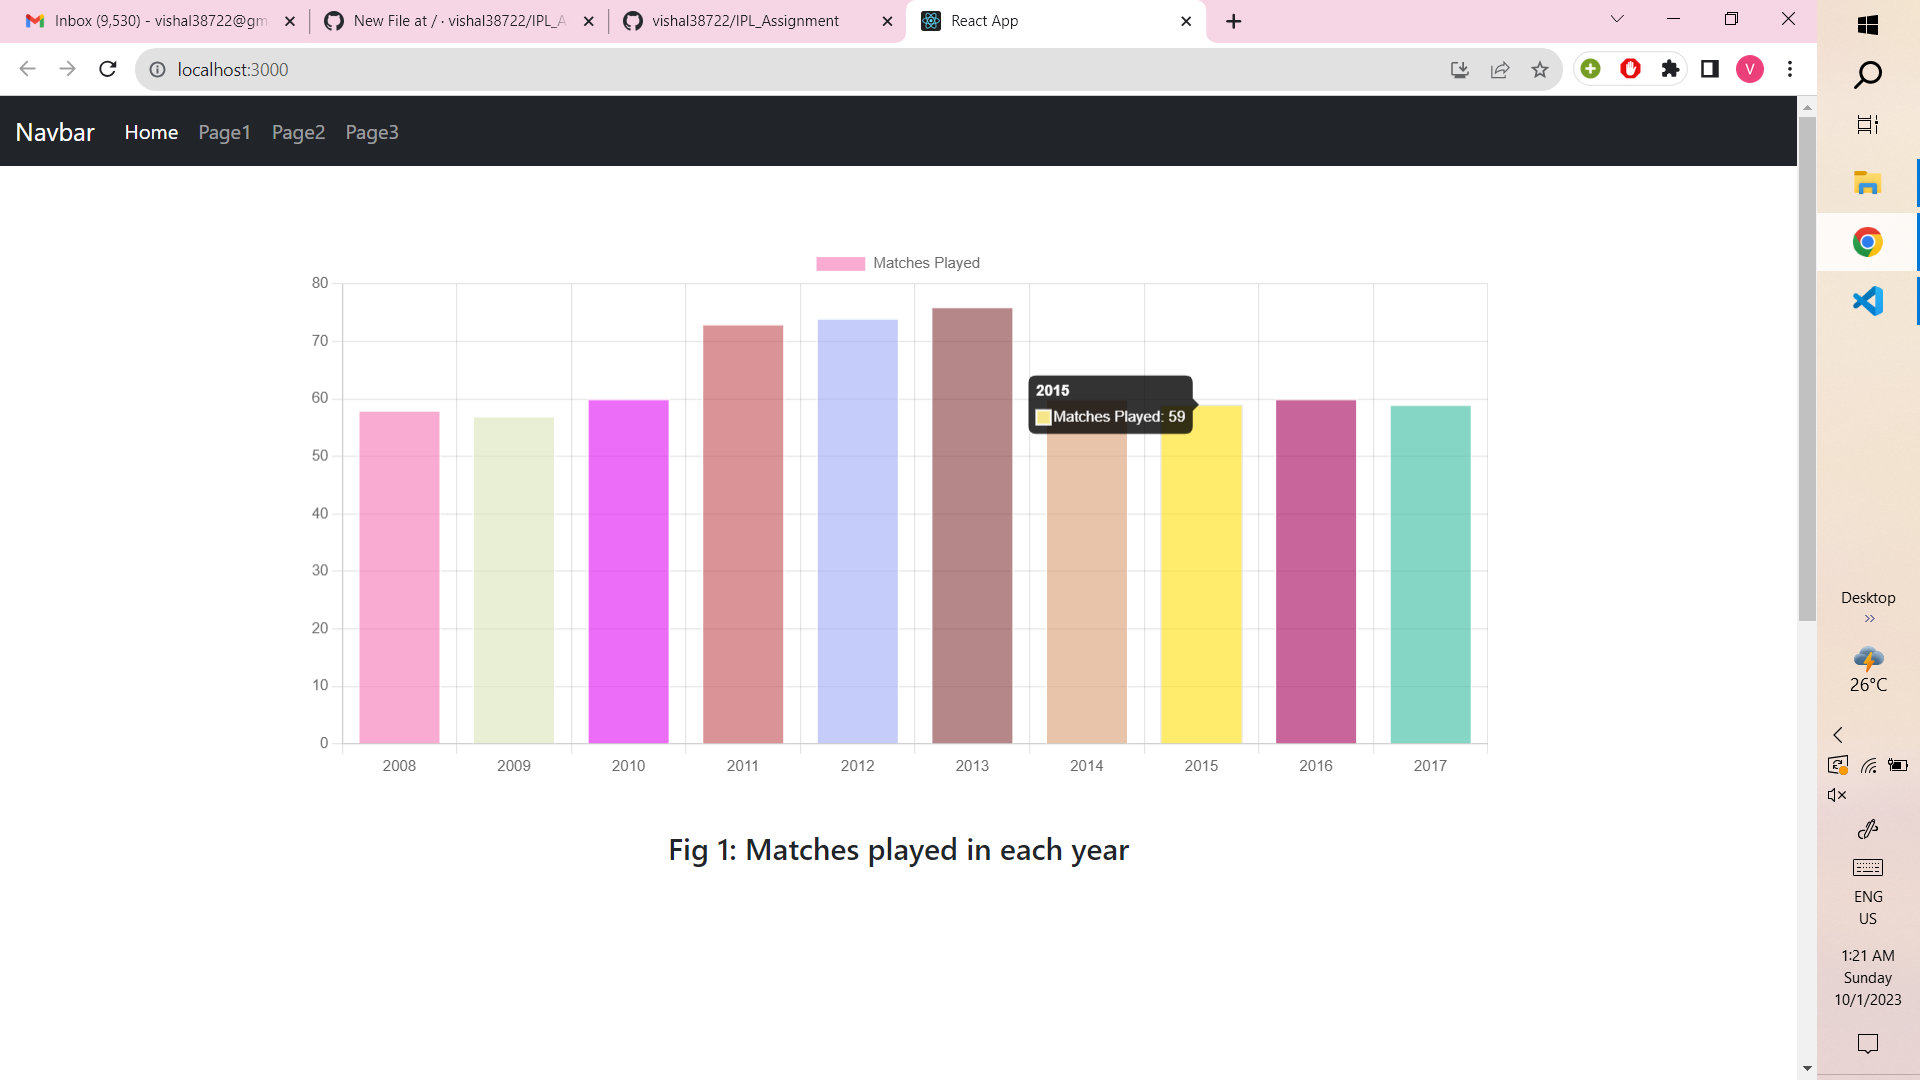Click the page vertical scrollbar thumb
1920x1080 pixels.
click(1807, 368)
